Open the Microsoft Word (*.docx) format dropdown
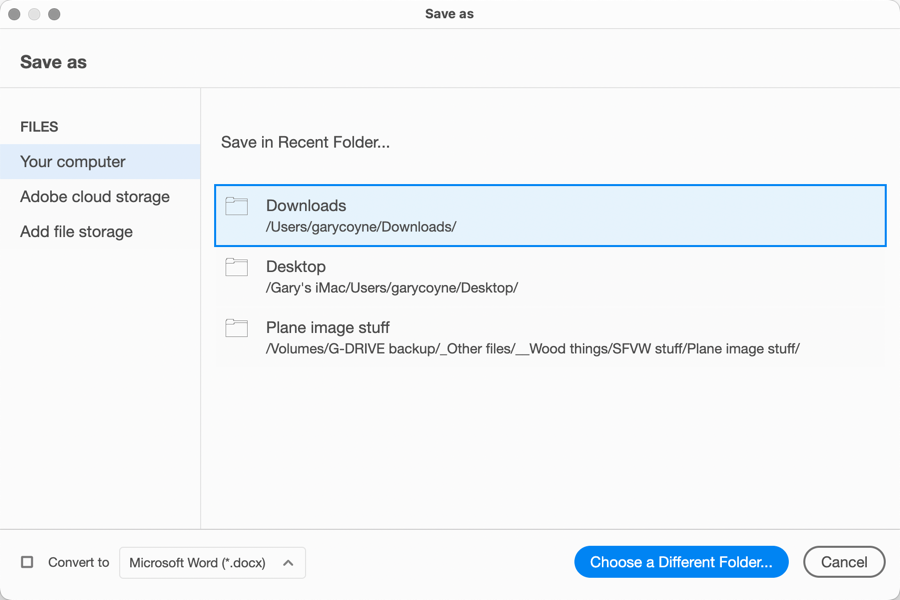Image resolution: width=900 pixels, height=600 pixels. [212, 563]
